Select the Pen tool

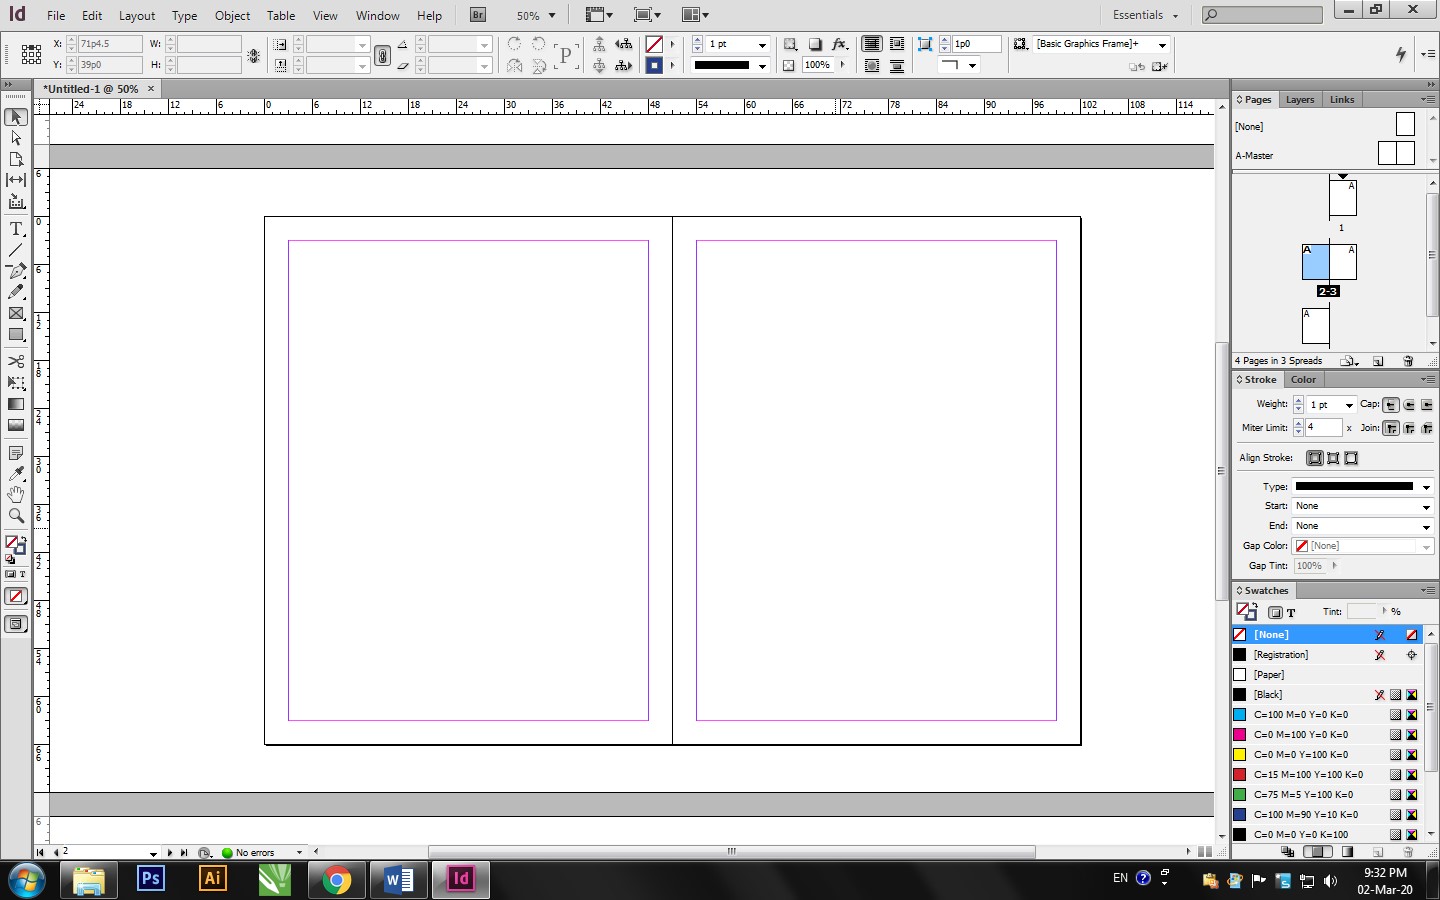(x=16, y=271)
